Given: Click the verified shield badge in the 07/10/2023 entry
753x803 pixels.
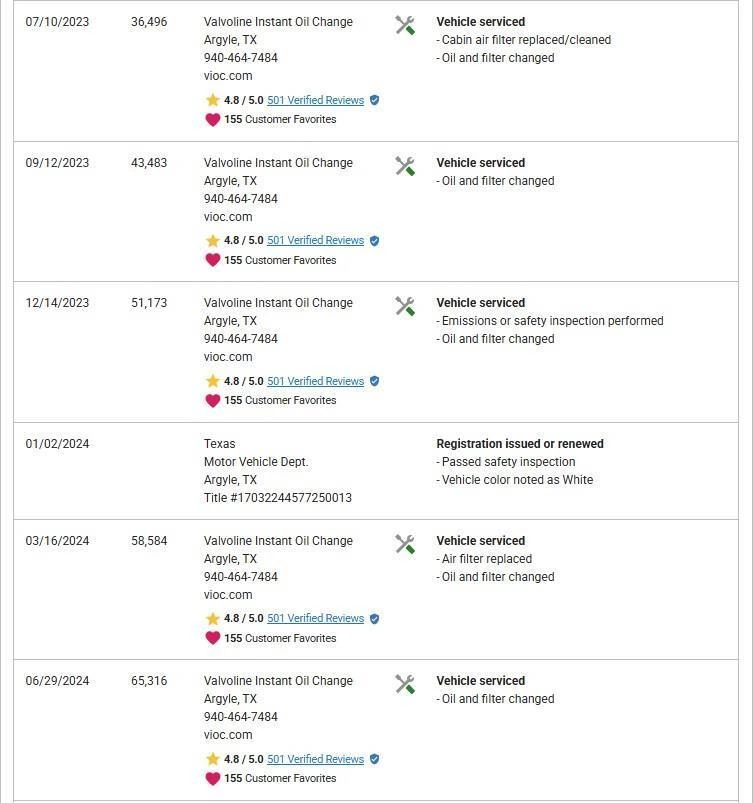Looking at the screenshot, I should pos(375,100).
